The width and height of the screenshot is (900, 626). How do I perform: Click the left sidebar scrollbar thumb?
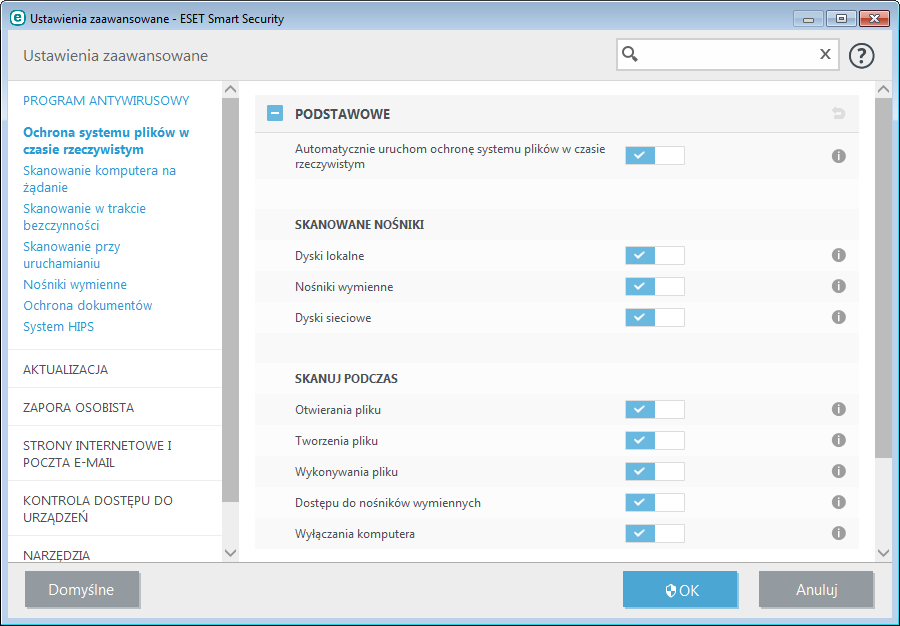[230, 300]
